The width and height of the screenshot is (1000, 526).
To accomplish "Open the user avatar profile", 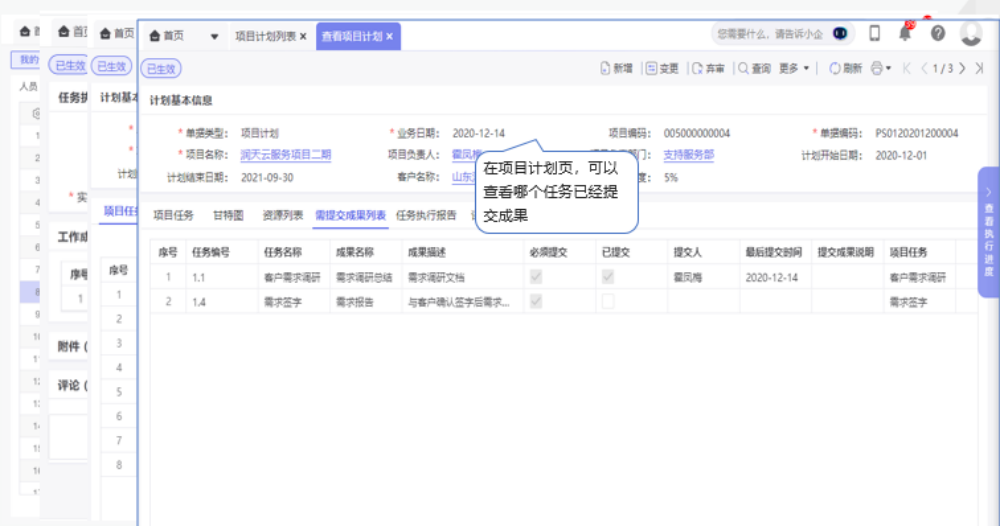I will [971, 33].
